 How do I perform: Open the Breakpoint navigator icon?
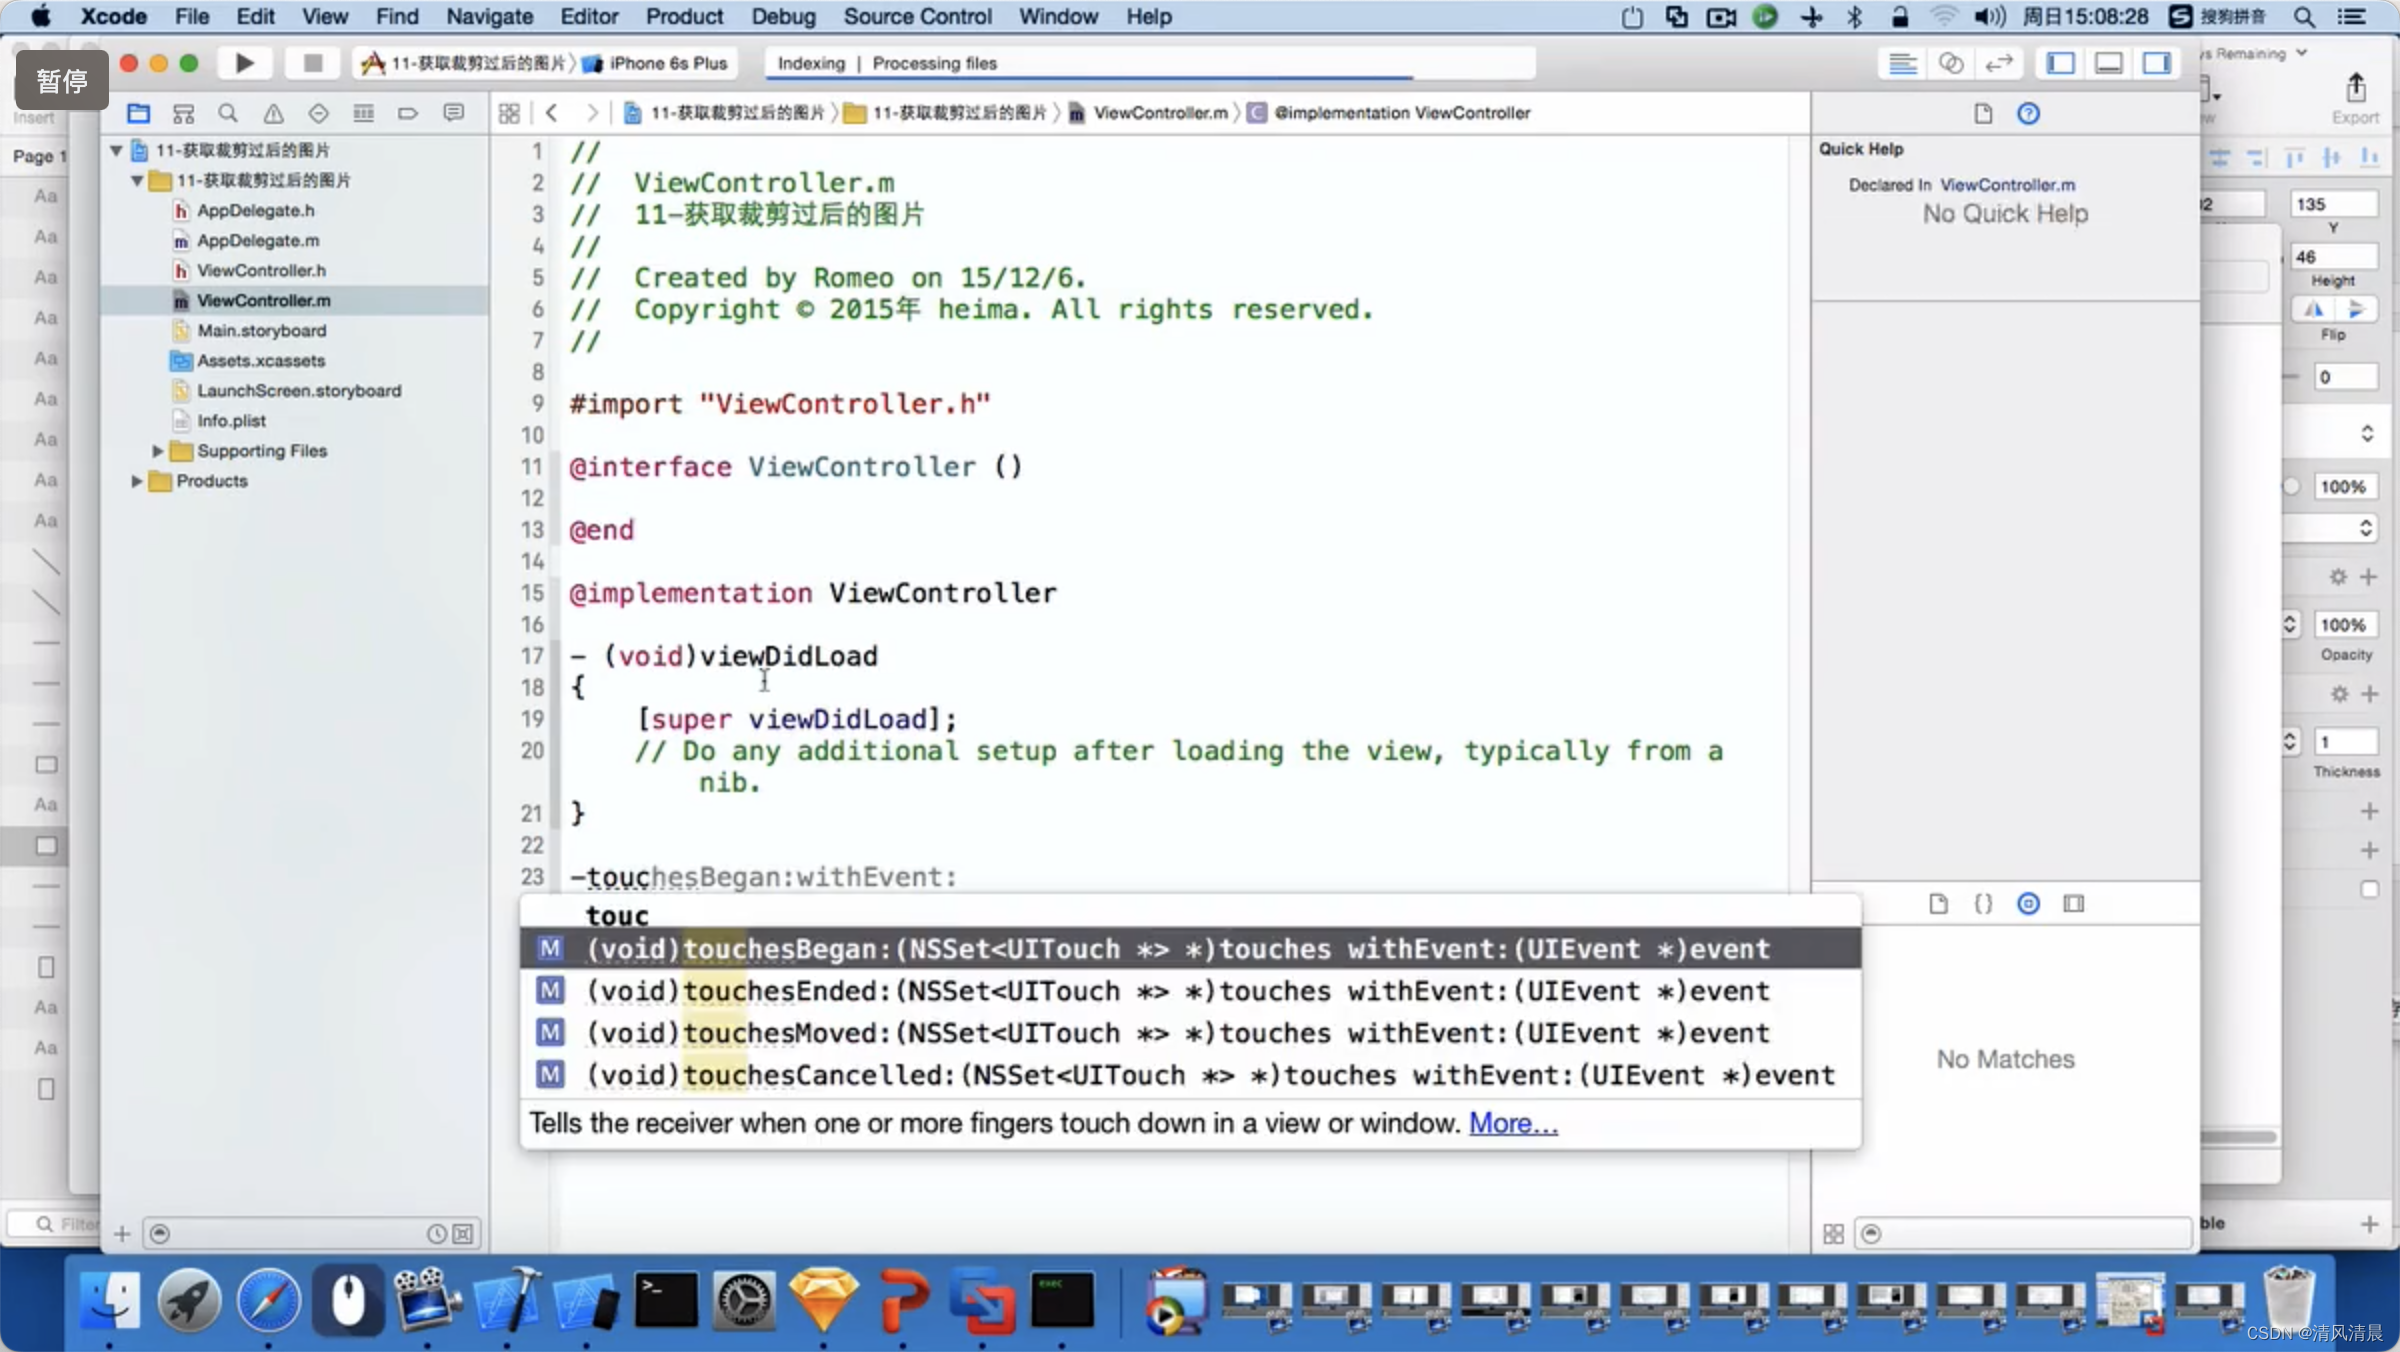point(408,113)
